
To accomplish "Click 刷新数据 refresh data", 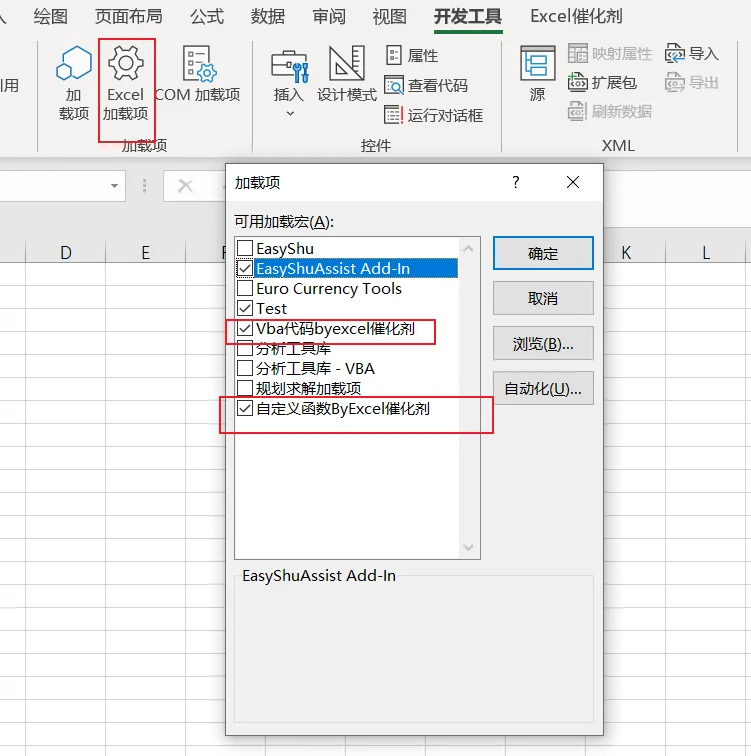I will [610, 111].
